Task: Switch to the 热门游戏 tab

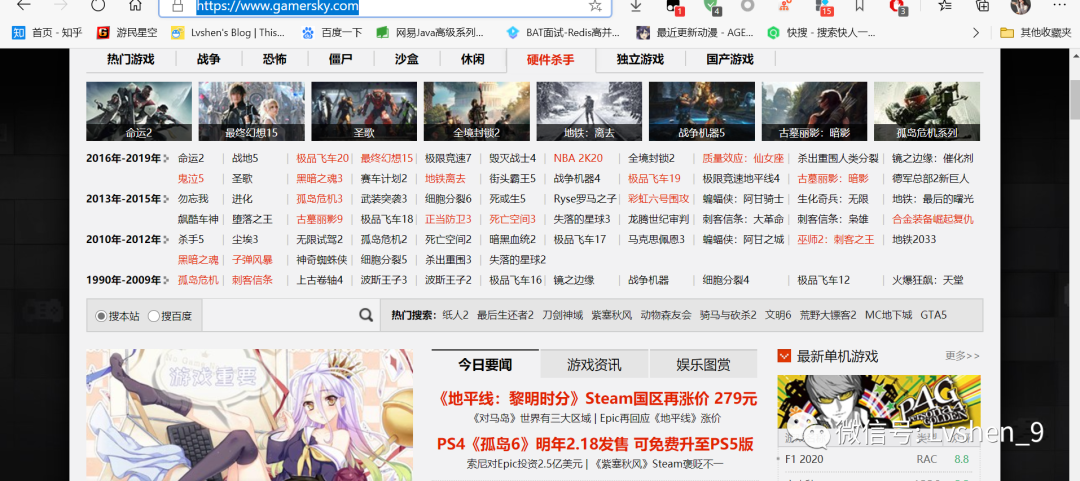Action: [x=131, y=59]
